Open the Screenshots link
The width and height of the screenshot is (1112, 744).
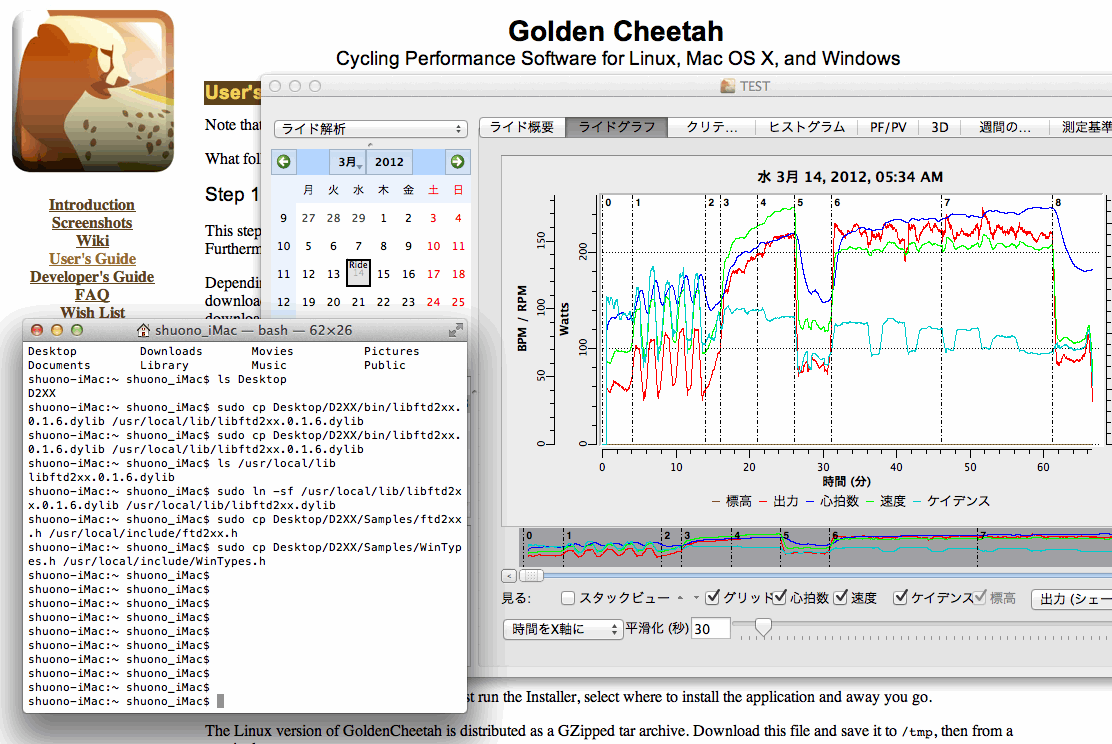92,223
